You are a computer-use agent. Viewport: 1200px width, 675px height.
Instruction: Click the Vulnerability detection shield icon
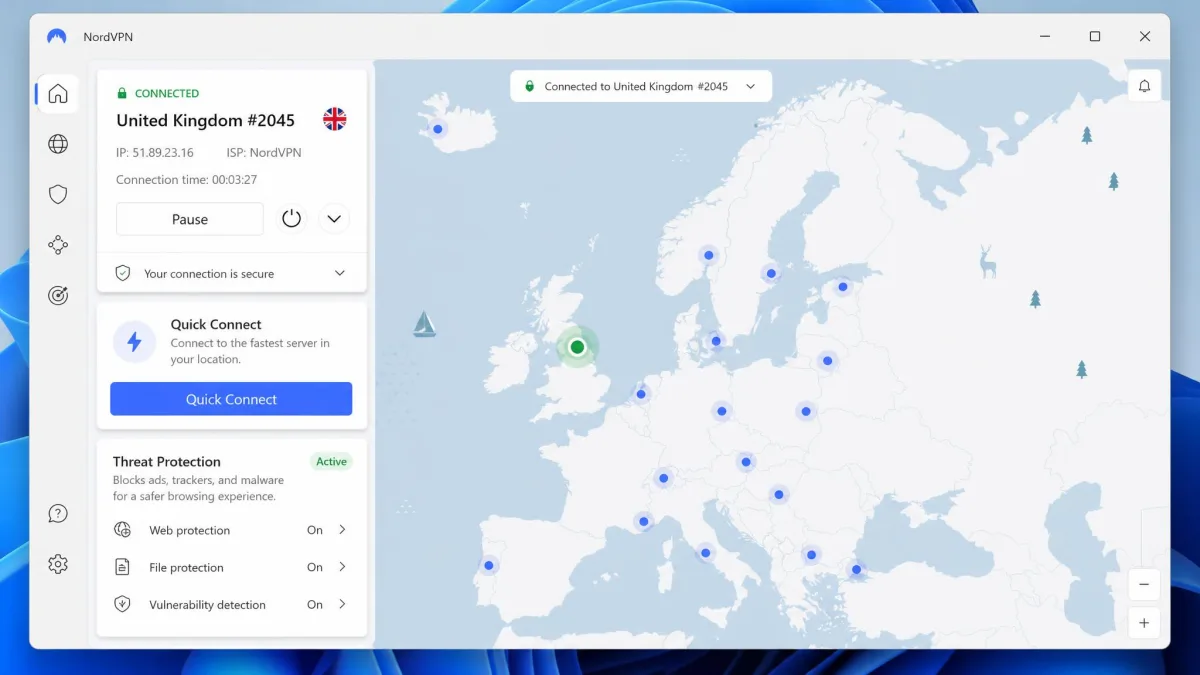(x=122, y=604)
